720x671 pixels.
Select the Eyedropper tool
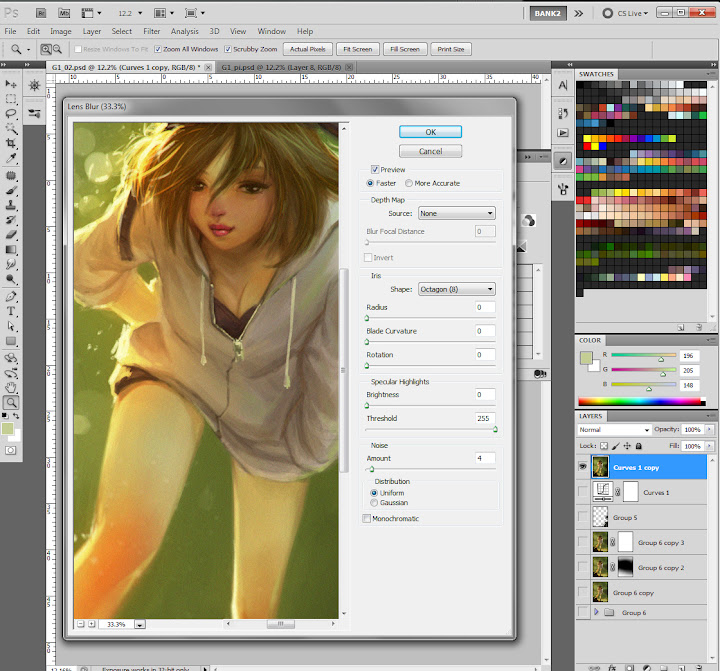(x=11, y=159)
